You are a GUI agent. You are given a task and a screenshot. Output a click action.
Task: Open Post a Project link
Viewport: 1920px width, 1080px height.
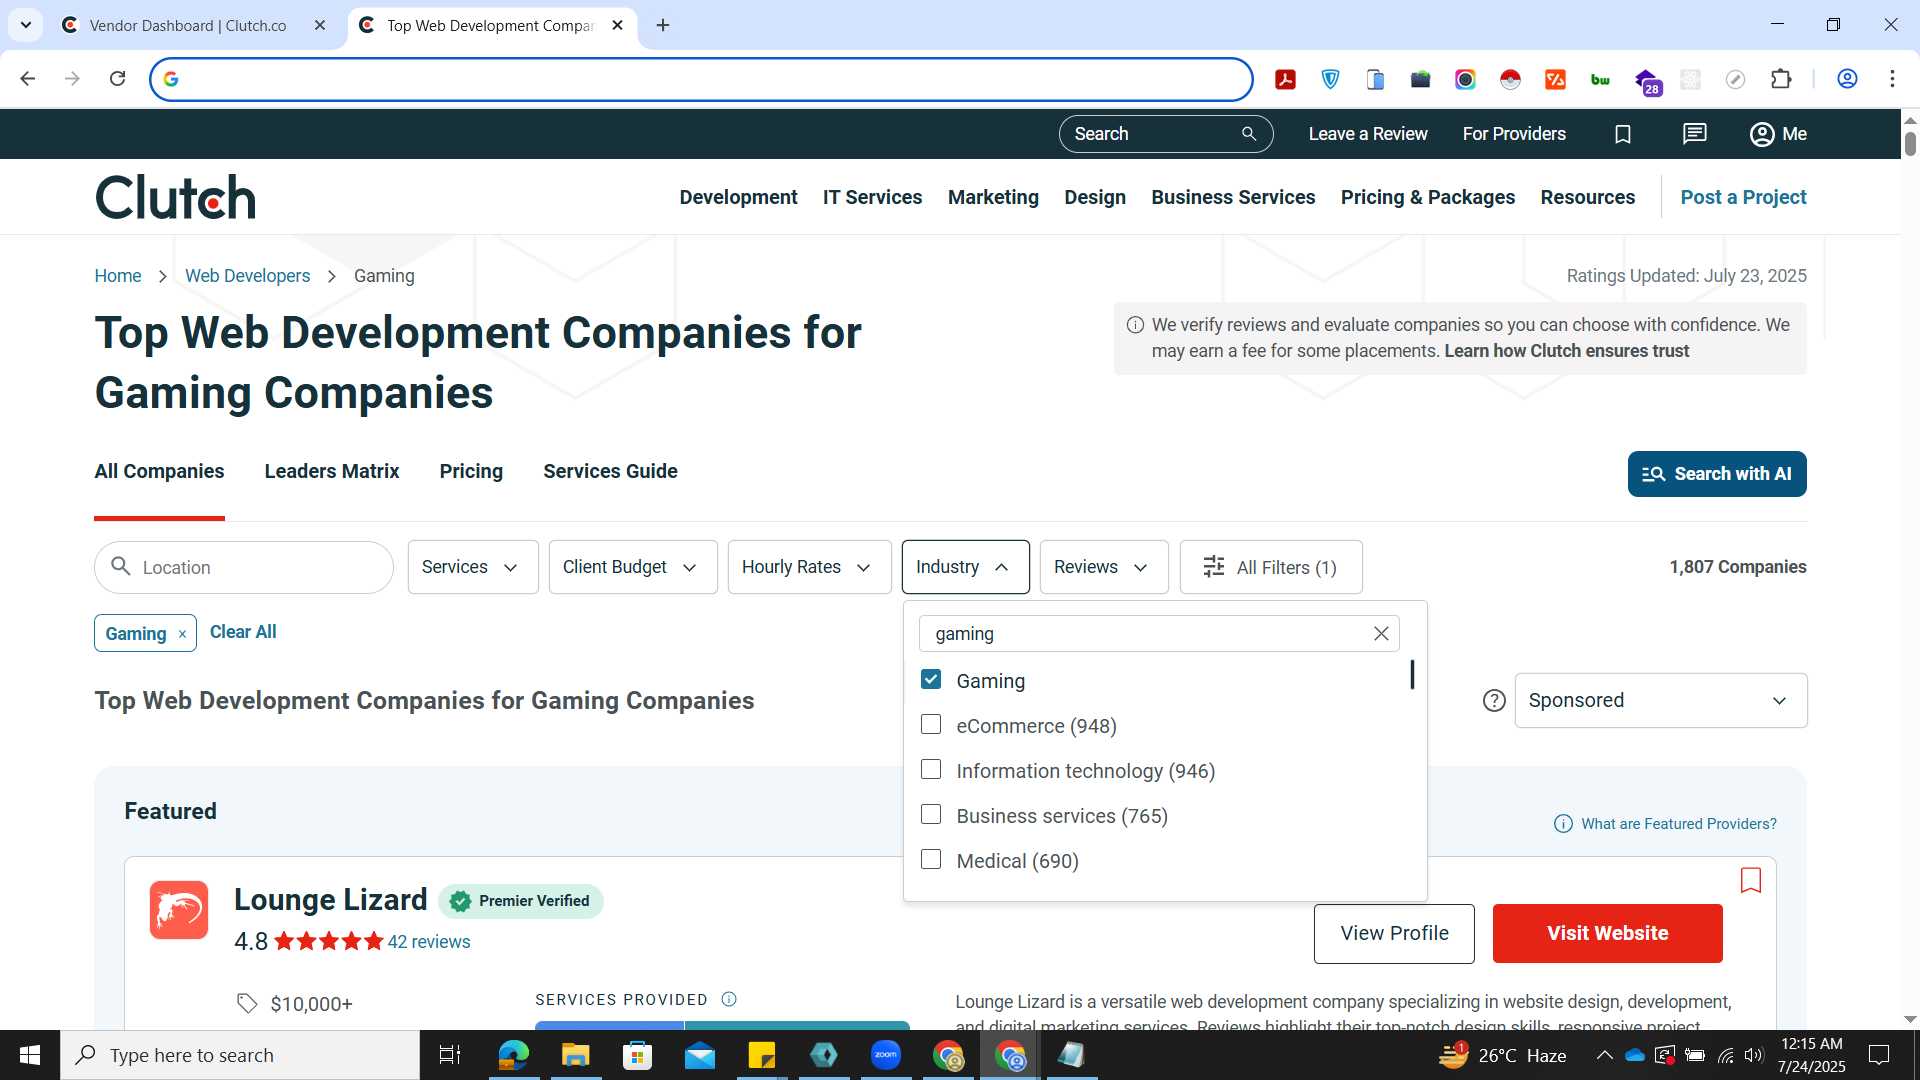(1743, 197)
